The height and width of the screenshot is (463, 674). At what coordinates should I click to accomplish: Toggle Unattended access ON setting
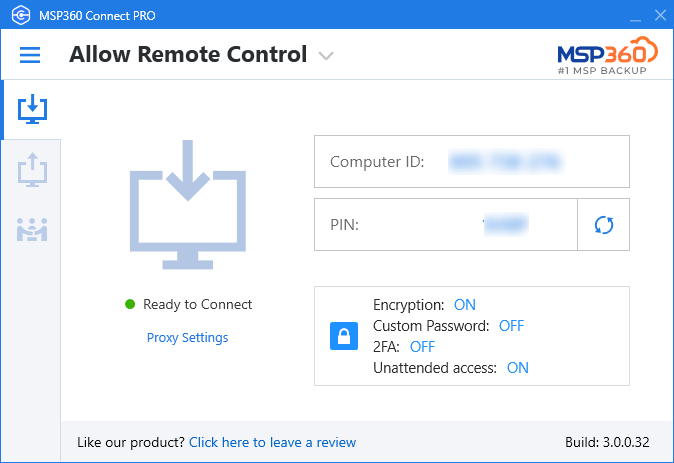point(518,368)
